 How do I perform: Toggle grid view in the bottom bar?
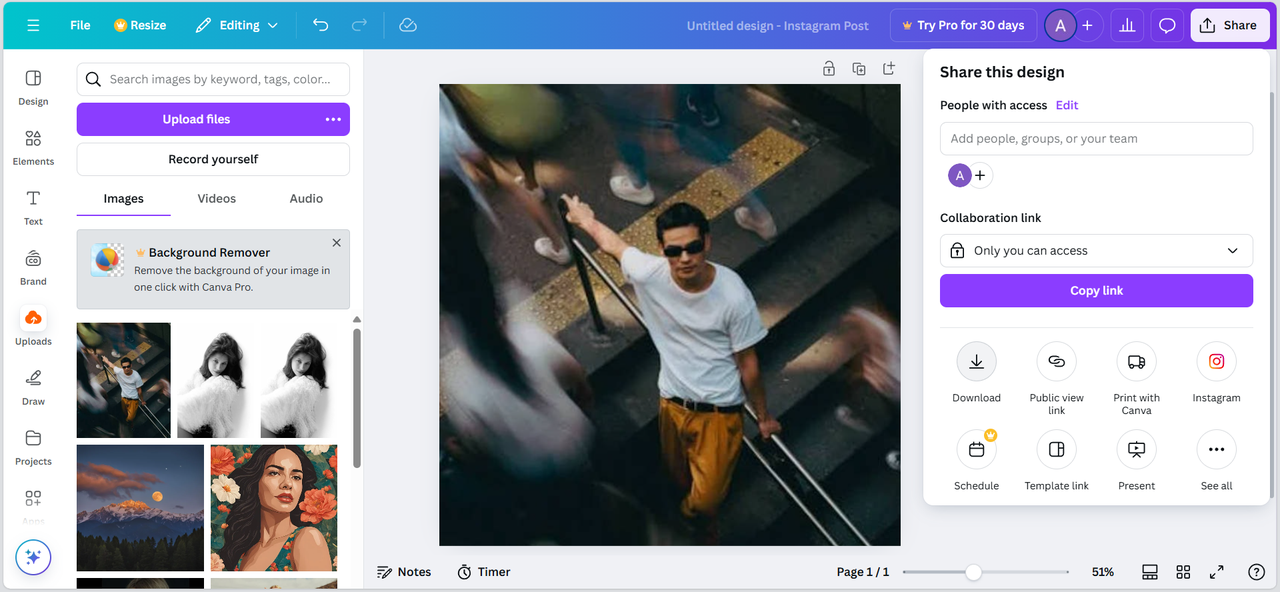1183,572
